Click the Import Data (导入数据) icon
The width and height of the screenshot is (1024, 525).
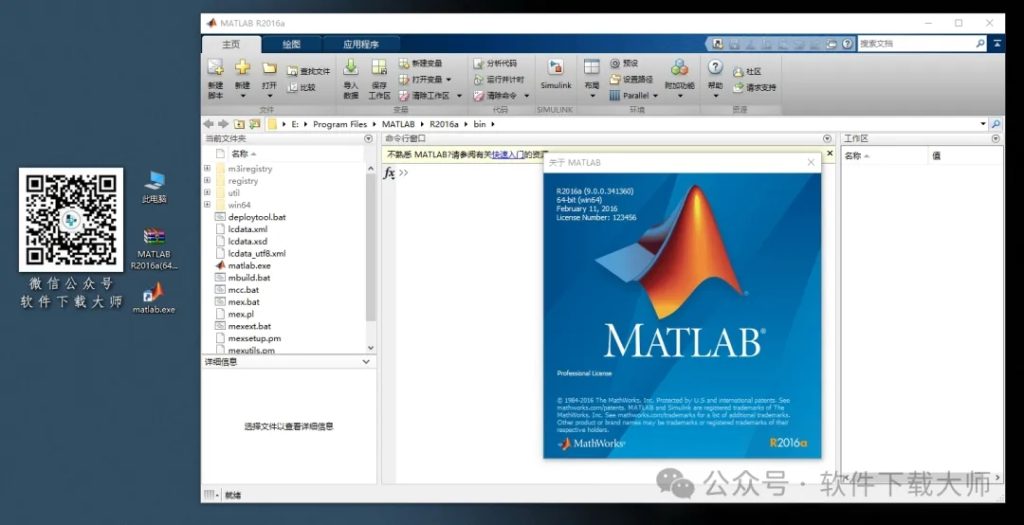tap(351, 67)
